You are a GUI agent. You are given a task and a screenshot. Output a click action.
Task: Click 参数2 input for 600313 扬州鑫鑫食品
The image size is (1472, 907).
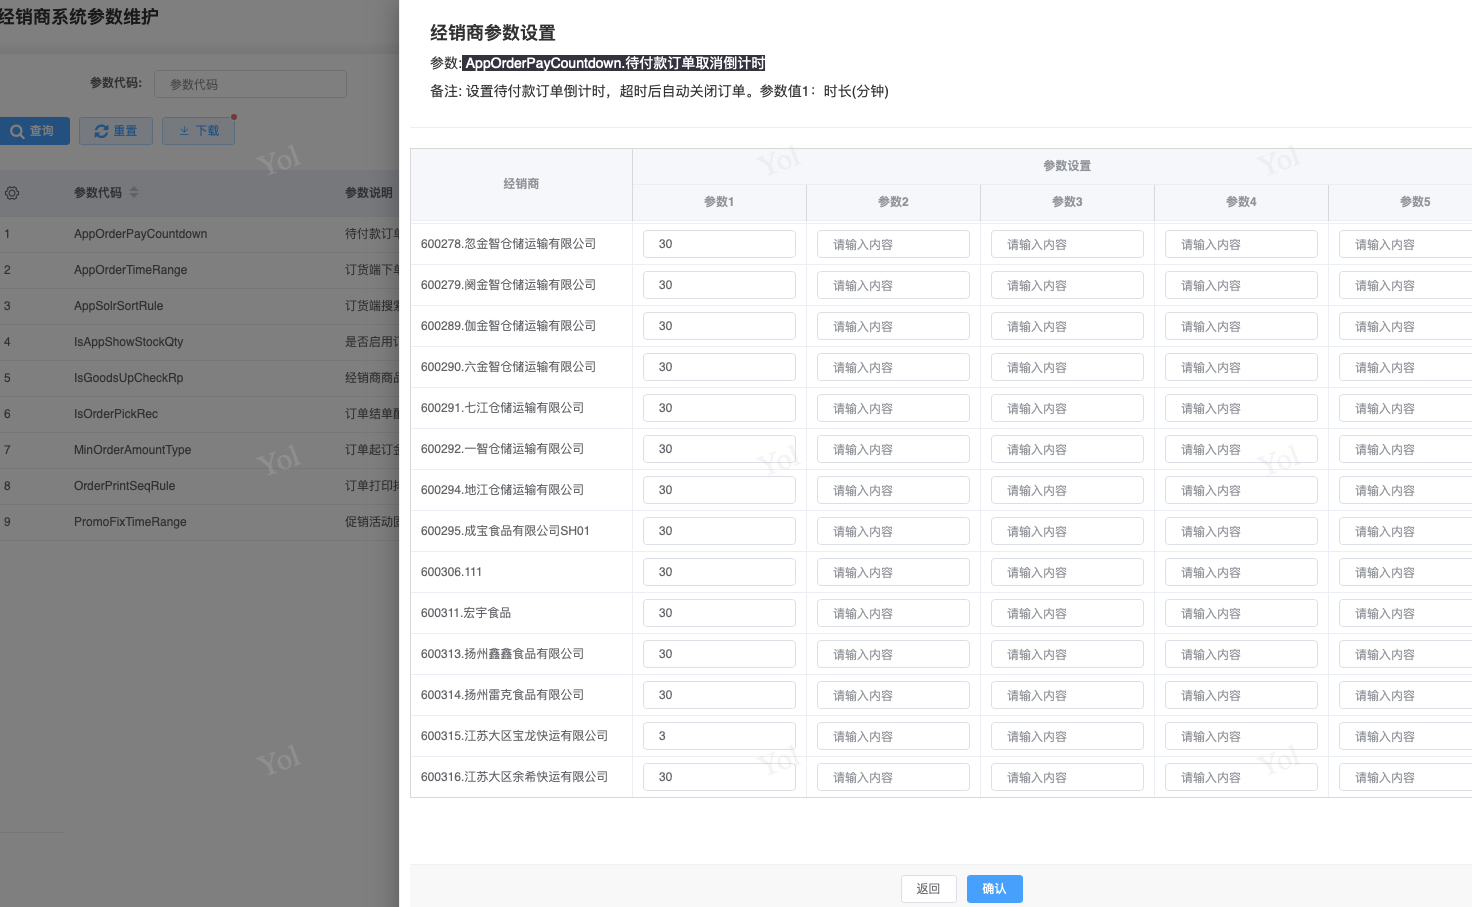point(893,654)
